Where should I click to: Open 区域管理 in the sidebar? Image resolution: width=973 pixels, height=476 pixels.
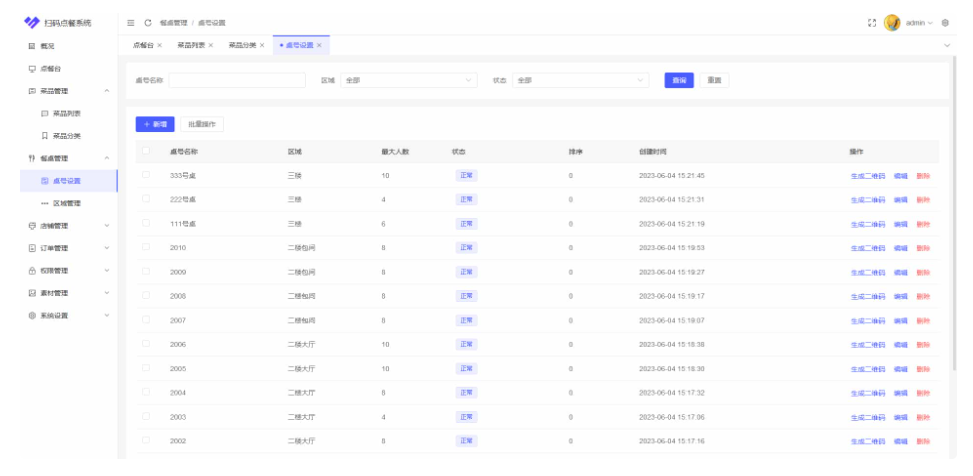(68, 203)
